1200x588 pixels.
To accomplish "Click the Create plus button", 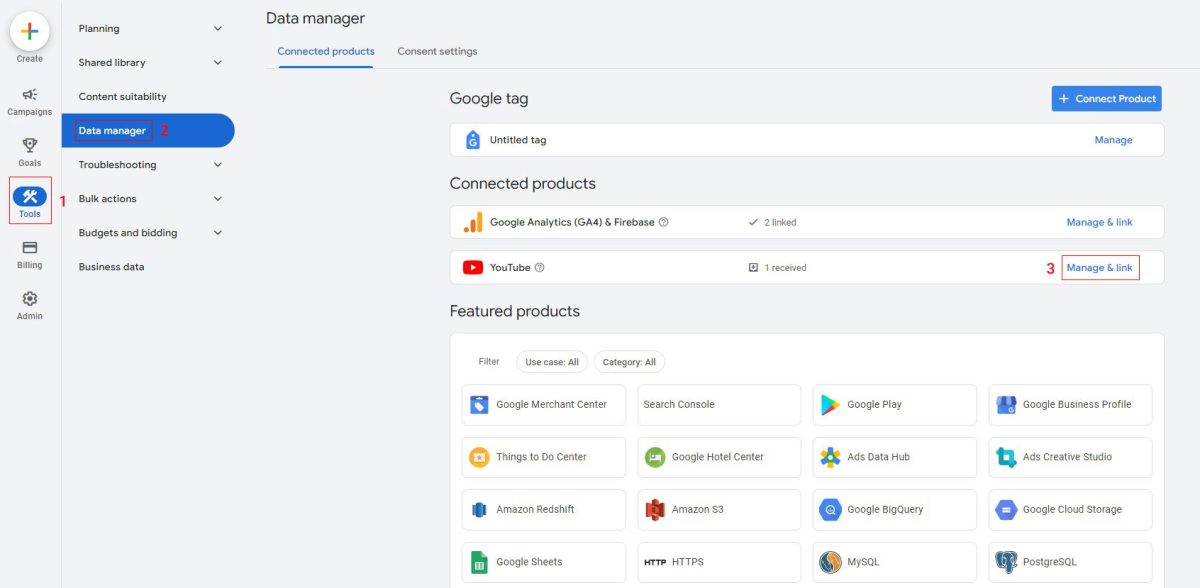I will tap(30, 31).
